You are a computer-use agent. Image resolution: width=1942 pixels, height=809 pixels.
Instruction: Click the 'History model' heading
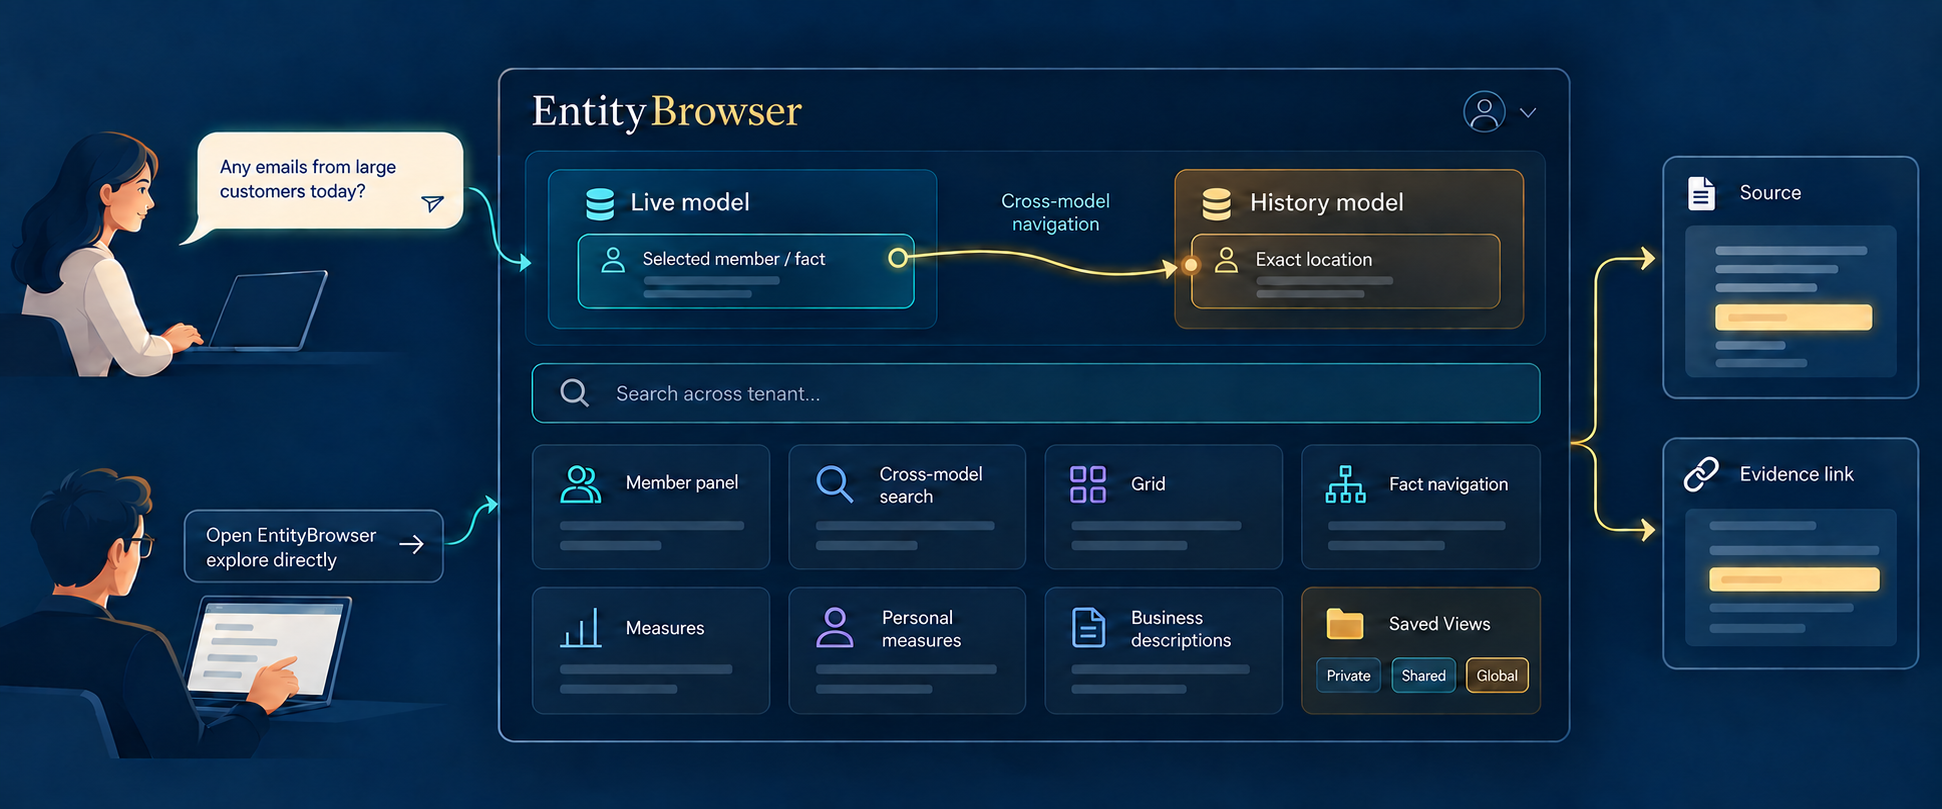pos(1327,202)
